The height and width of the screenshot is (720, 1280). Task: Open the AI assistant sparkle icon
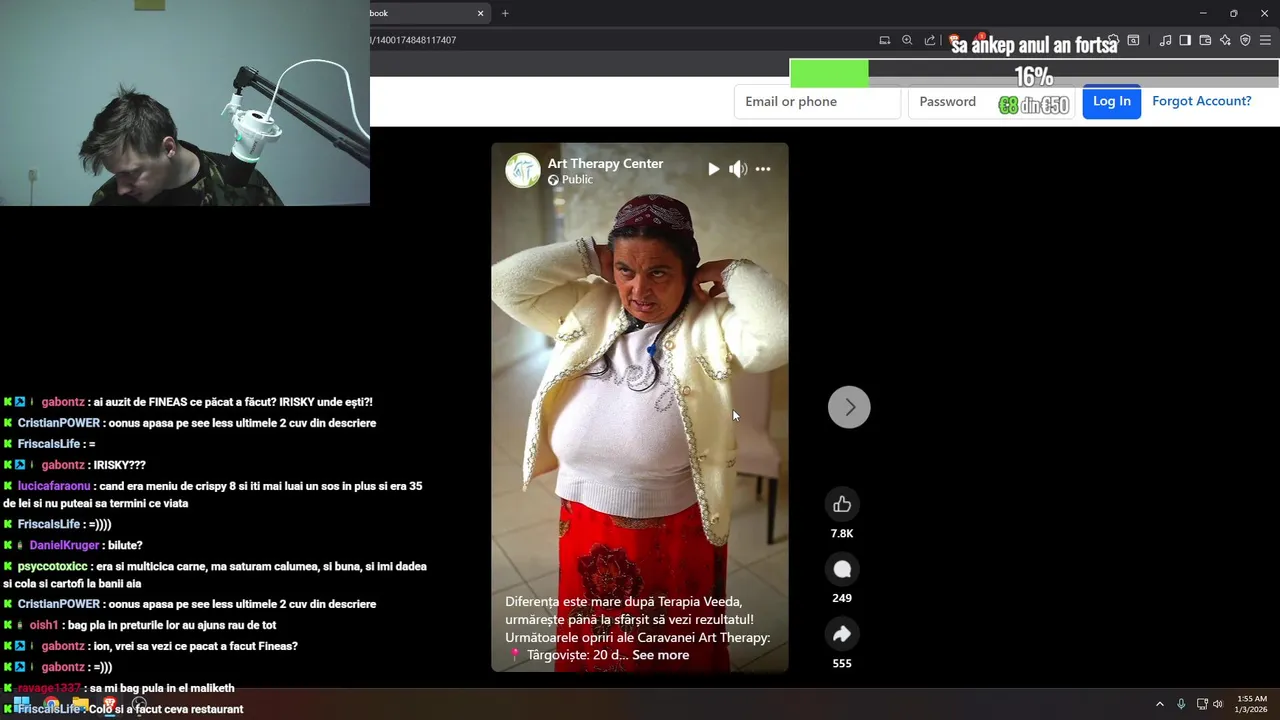1225,40
